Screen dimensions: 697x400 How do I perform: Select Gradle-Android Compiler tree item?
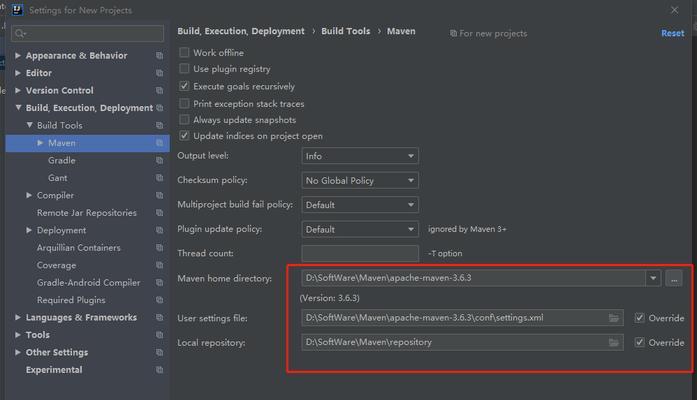[88, 283]
